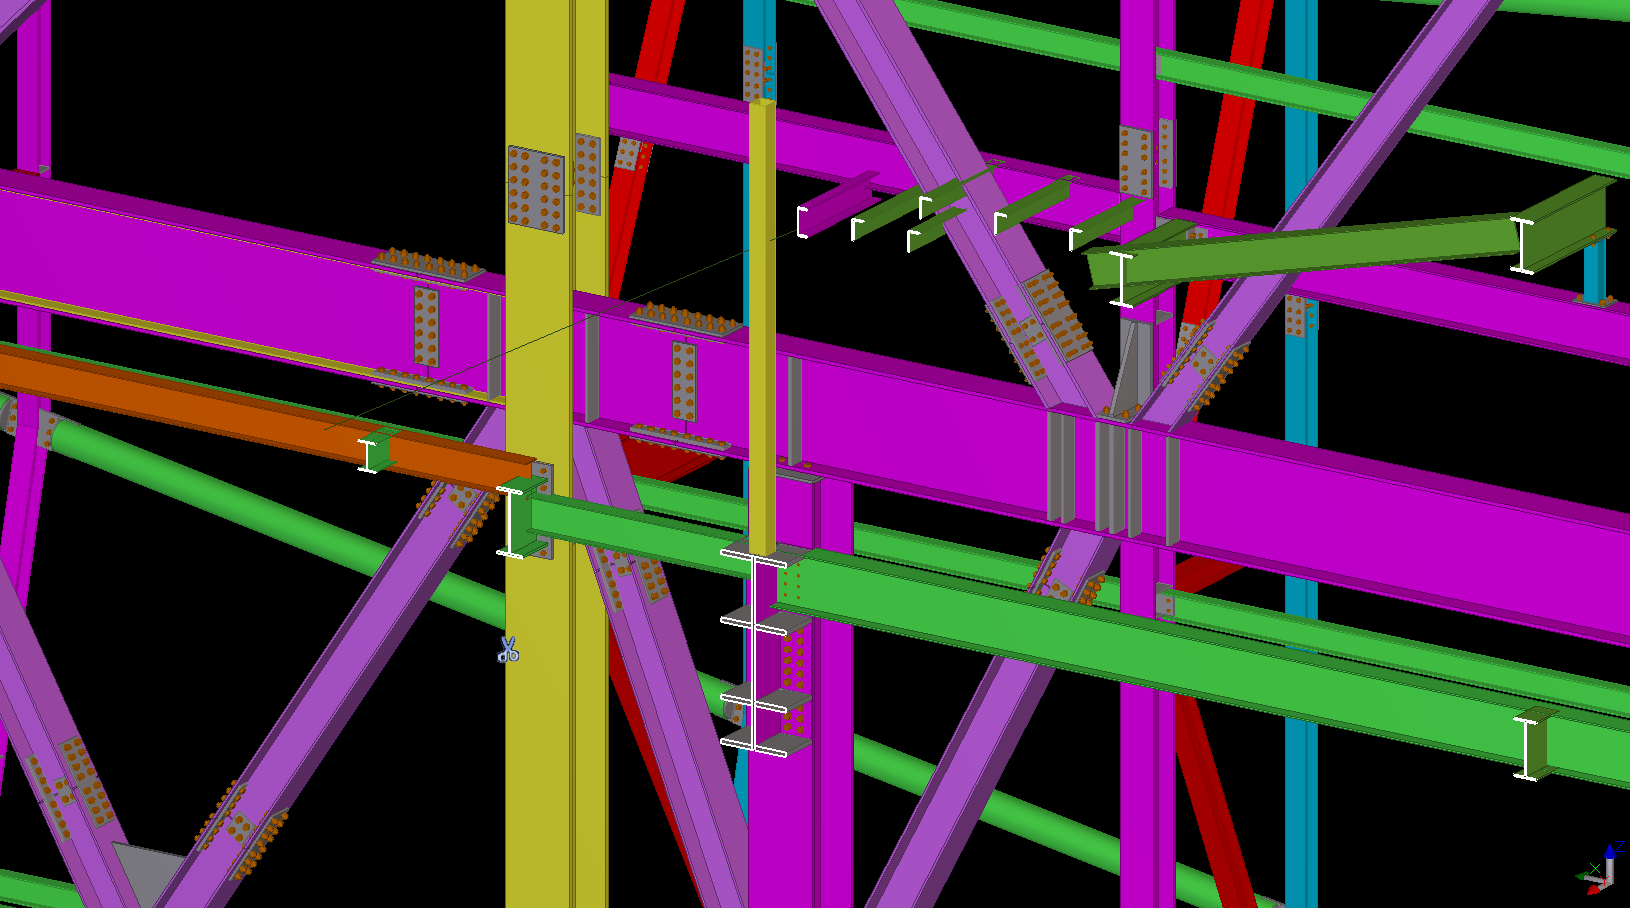The image size is (1630, 908).
Task: Pick I-section marker at right end of olive beam
Action: pyautogui.click(x=1521, y=245)
